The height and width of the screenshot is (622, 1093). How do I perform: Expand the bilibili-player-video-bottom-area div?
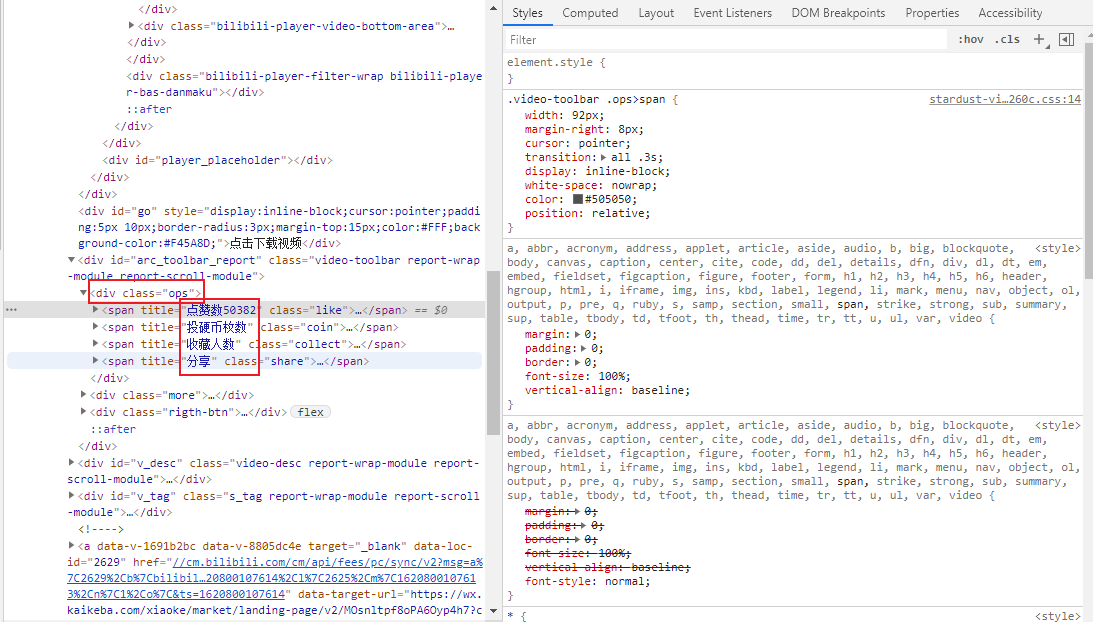point(132,26)
